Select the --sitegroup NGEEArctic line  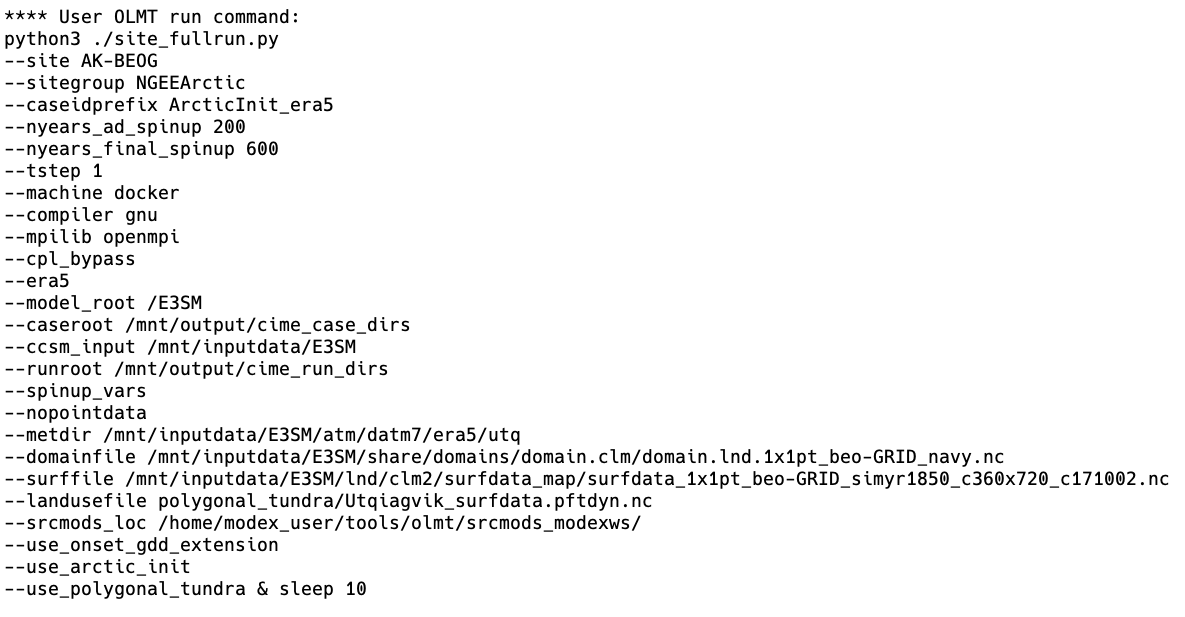125,83
